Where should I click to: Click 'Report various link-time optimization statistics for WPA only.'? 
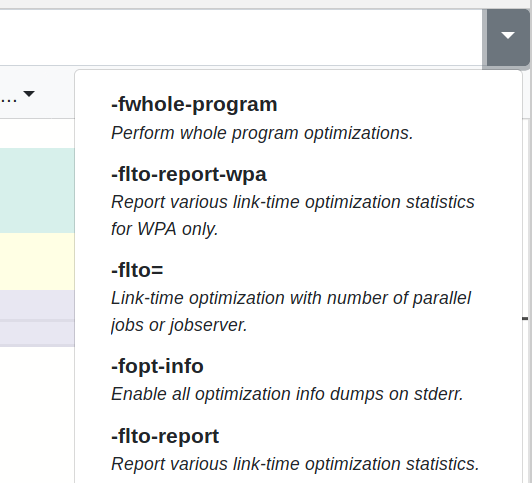coord(293,215)
